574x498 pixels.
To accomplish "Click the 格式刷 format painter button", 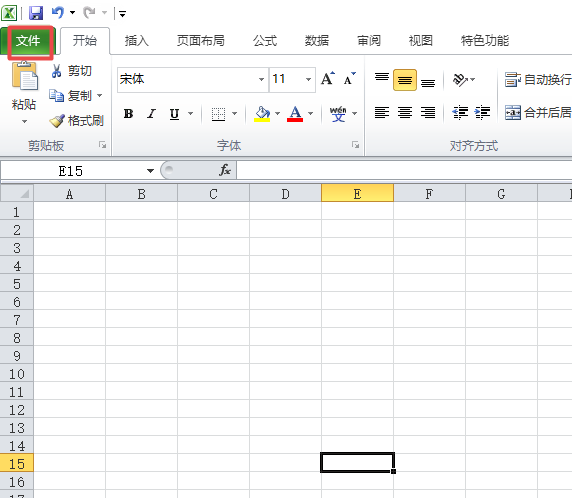I will [x=77, y=120].
